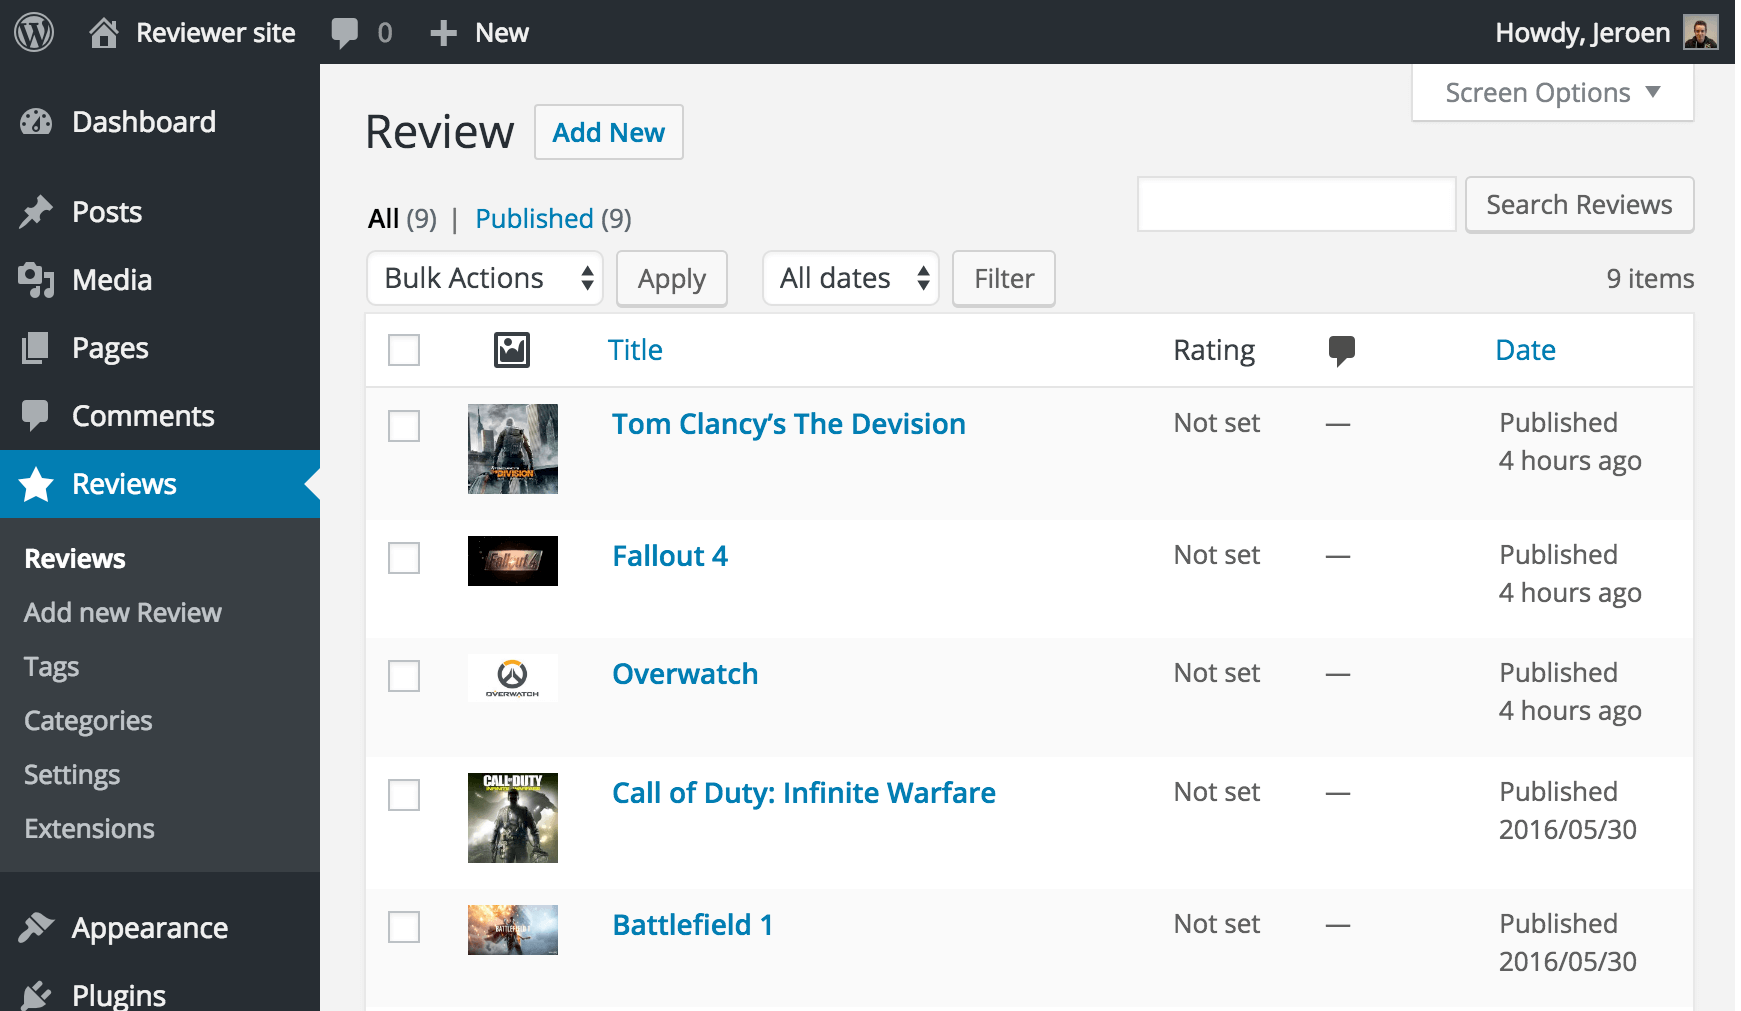Click the Reviews star icon
Image resolution: width=1741 pixels, height=1011 pixels.
pyautogui.click(x=36, y=484)
